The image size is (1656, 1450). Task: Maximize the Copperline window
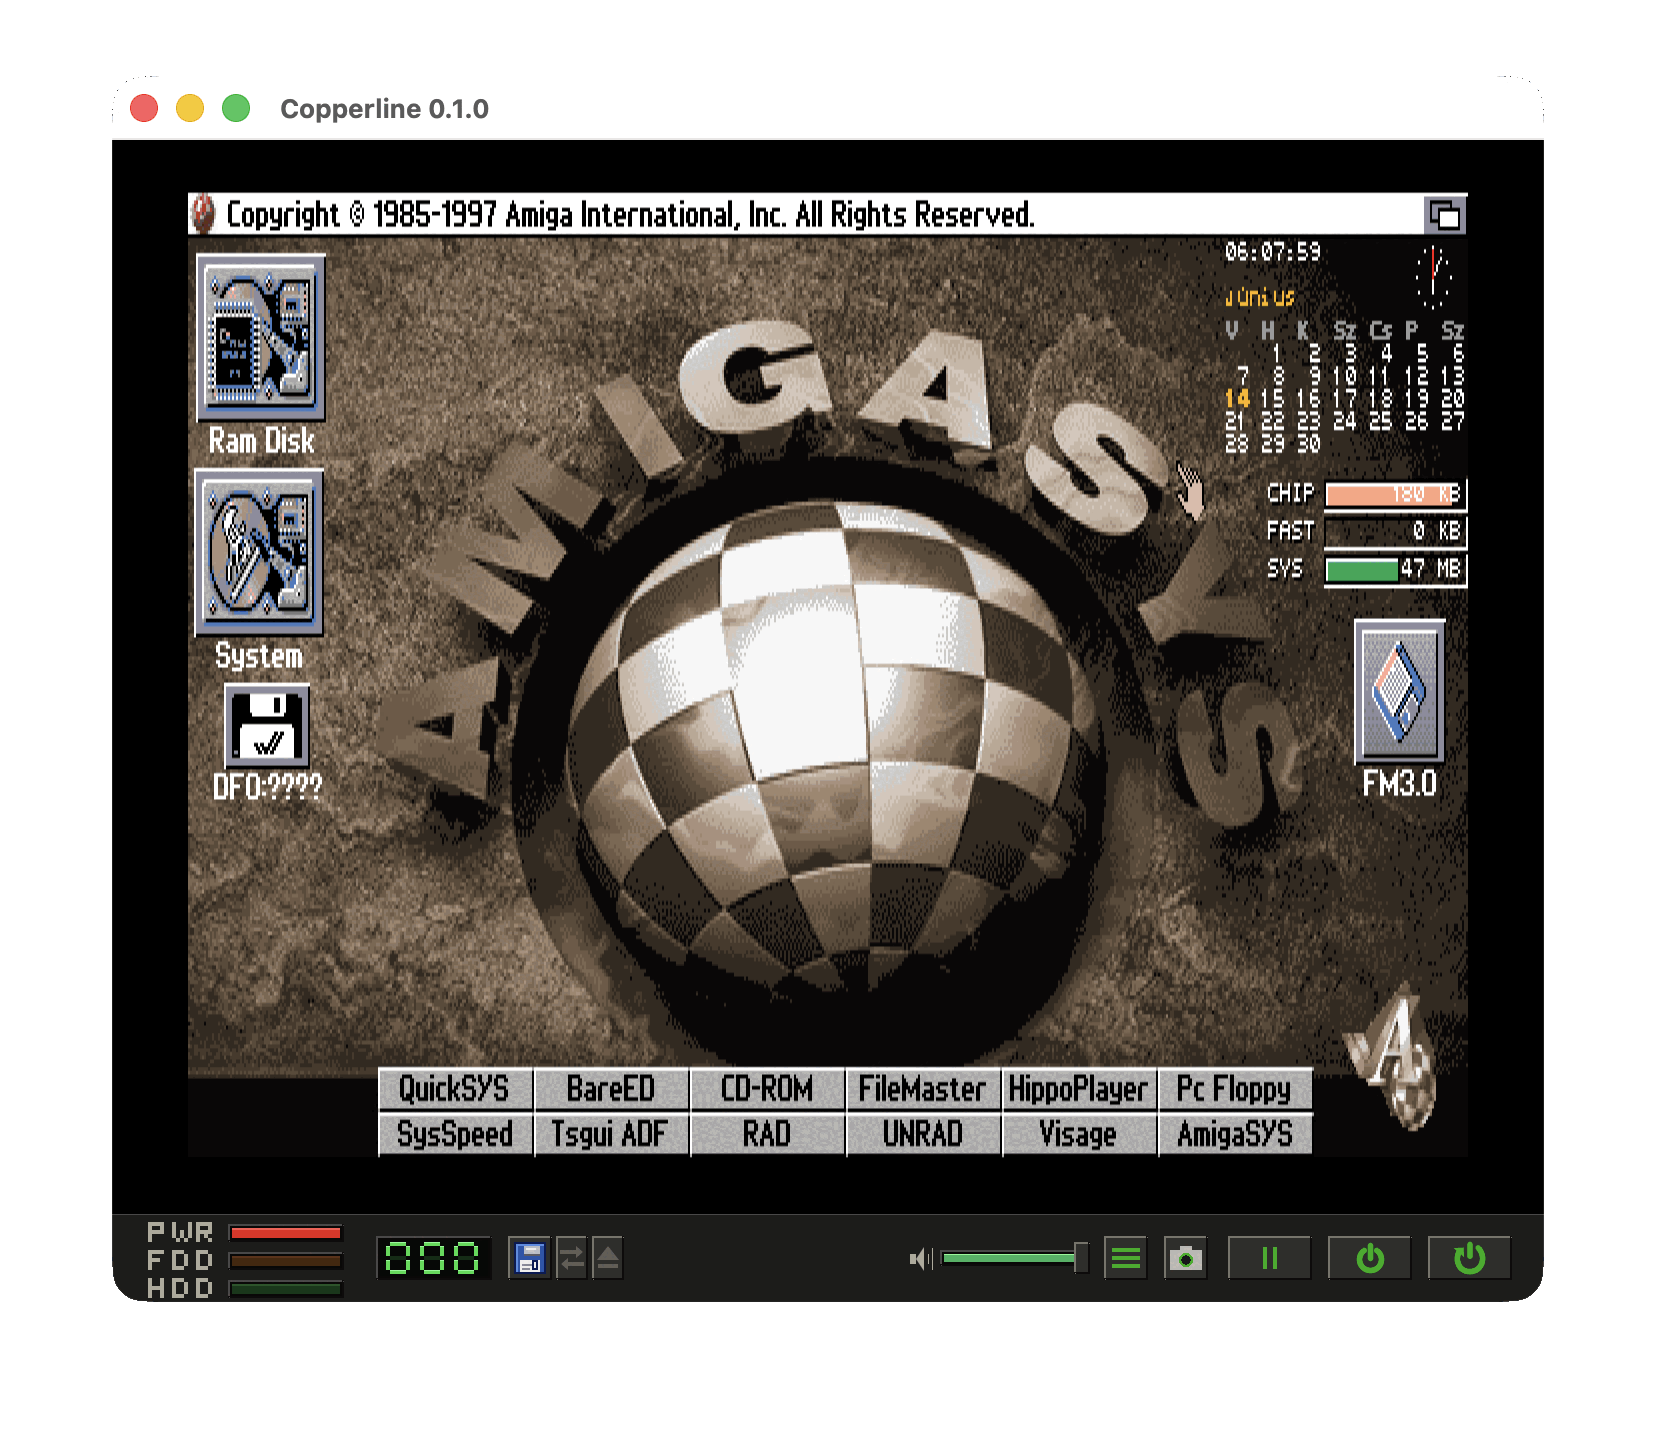tap(236, 108)
